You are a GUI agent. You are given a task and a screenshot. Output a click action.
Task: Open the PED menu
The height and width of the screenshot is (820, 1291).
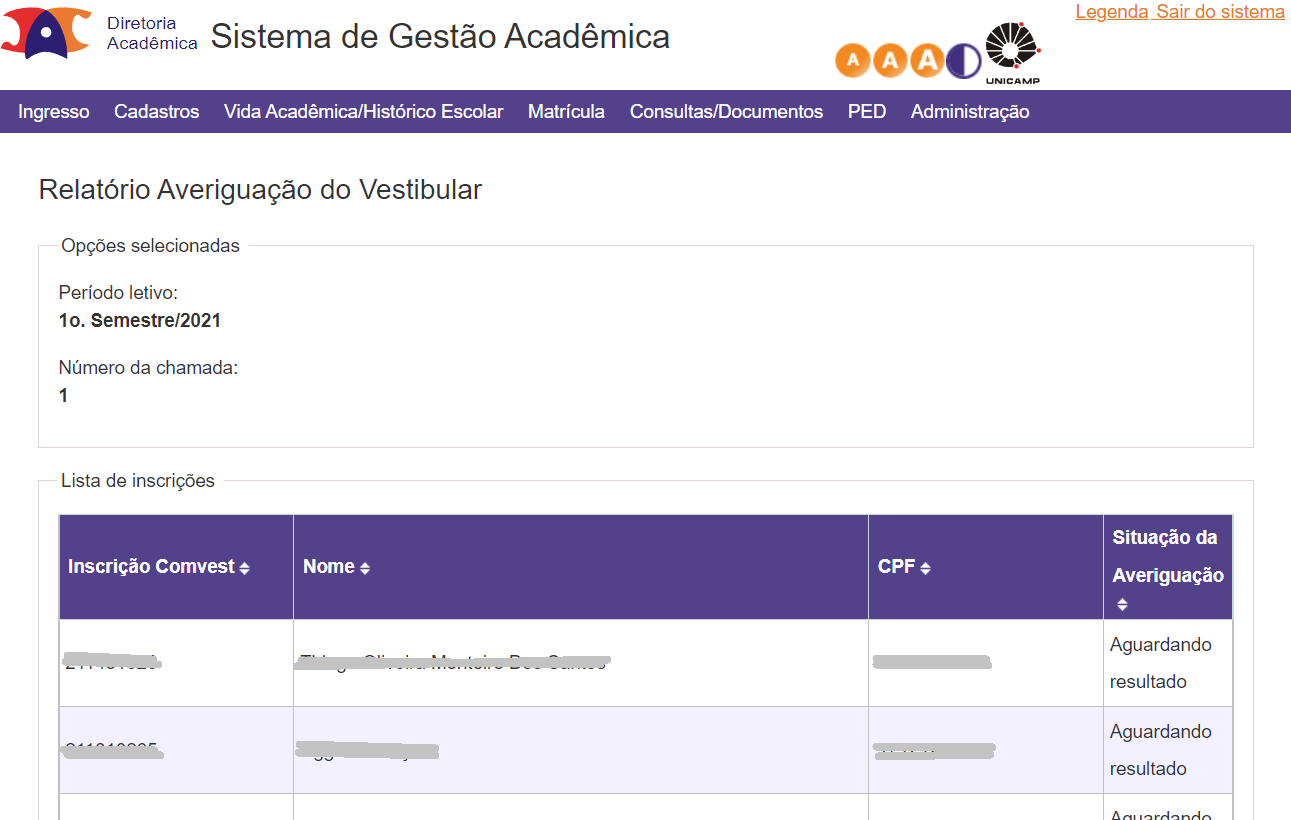[867, 112]
